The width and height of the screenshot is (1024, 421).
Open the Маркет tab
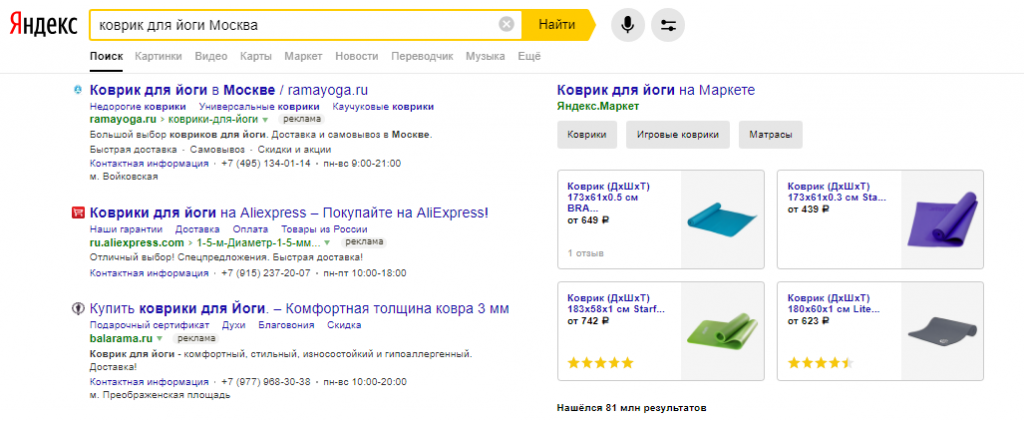click(x=303, y=57)
